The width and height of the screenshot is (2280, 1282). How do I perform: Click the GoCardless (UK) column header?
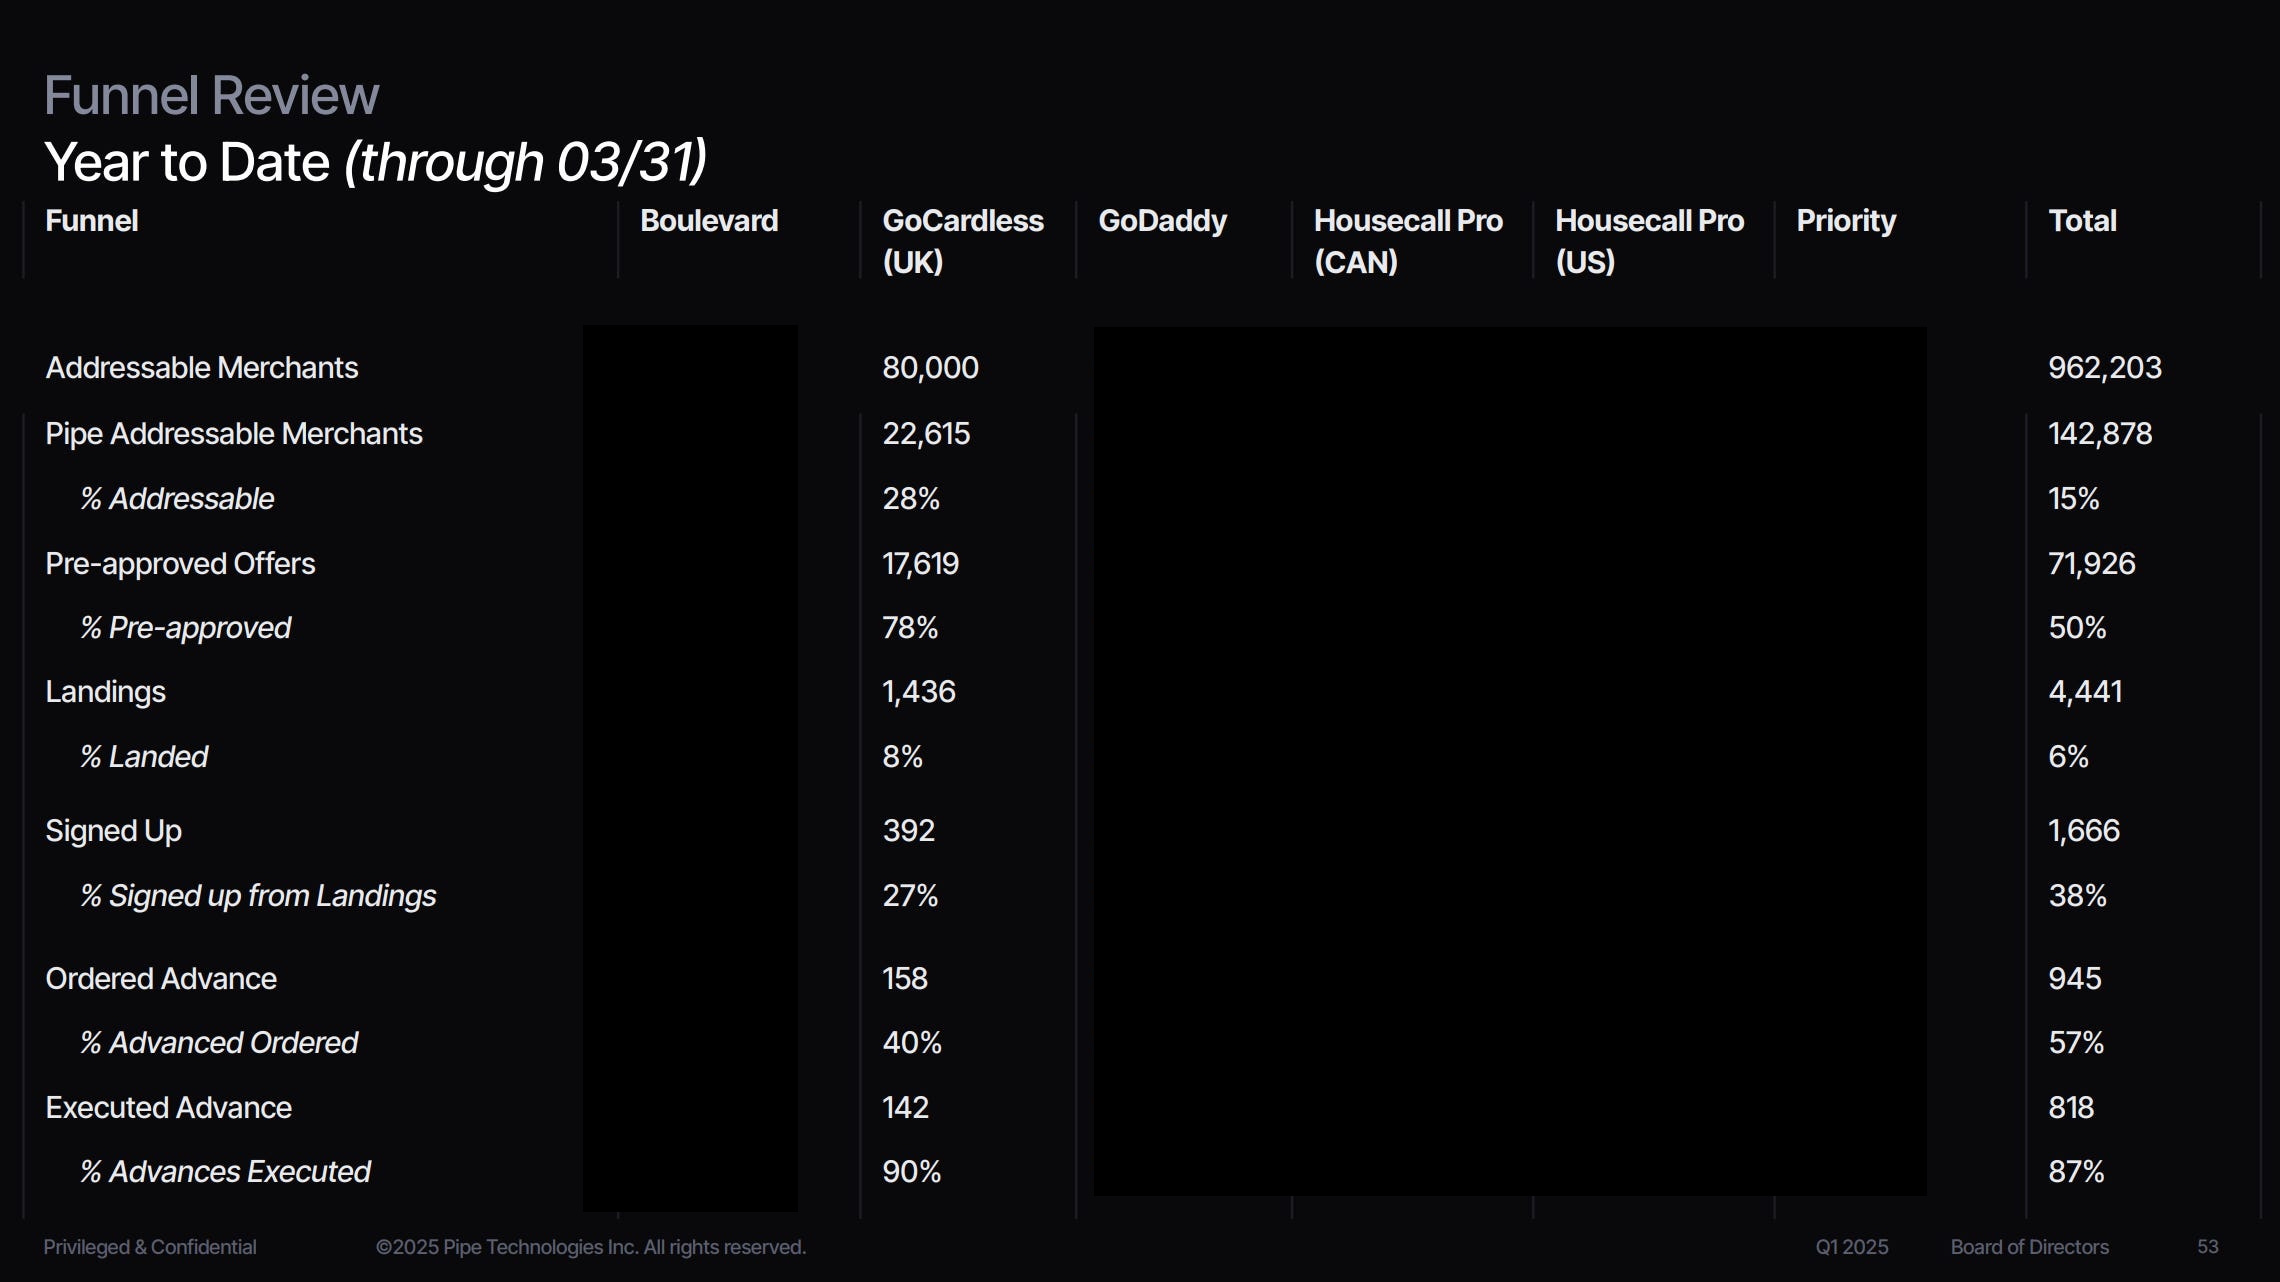click(962, 240)
